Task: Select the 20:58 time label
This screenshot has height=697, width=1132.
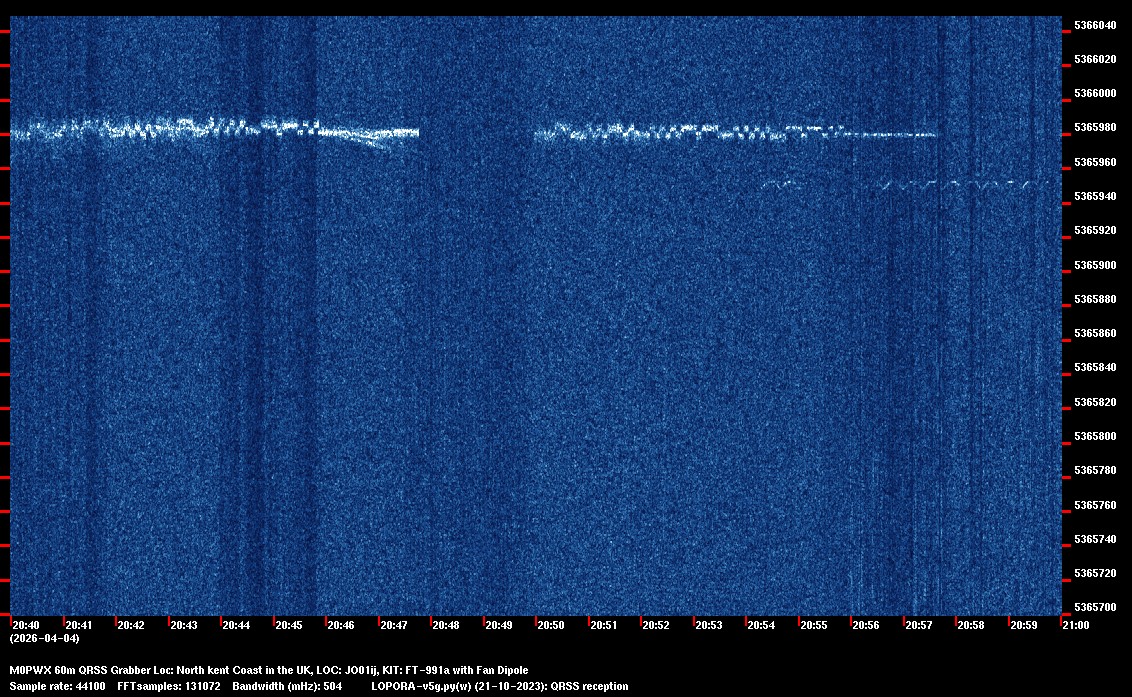Action: tap(970, 625)
